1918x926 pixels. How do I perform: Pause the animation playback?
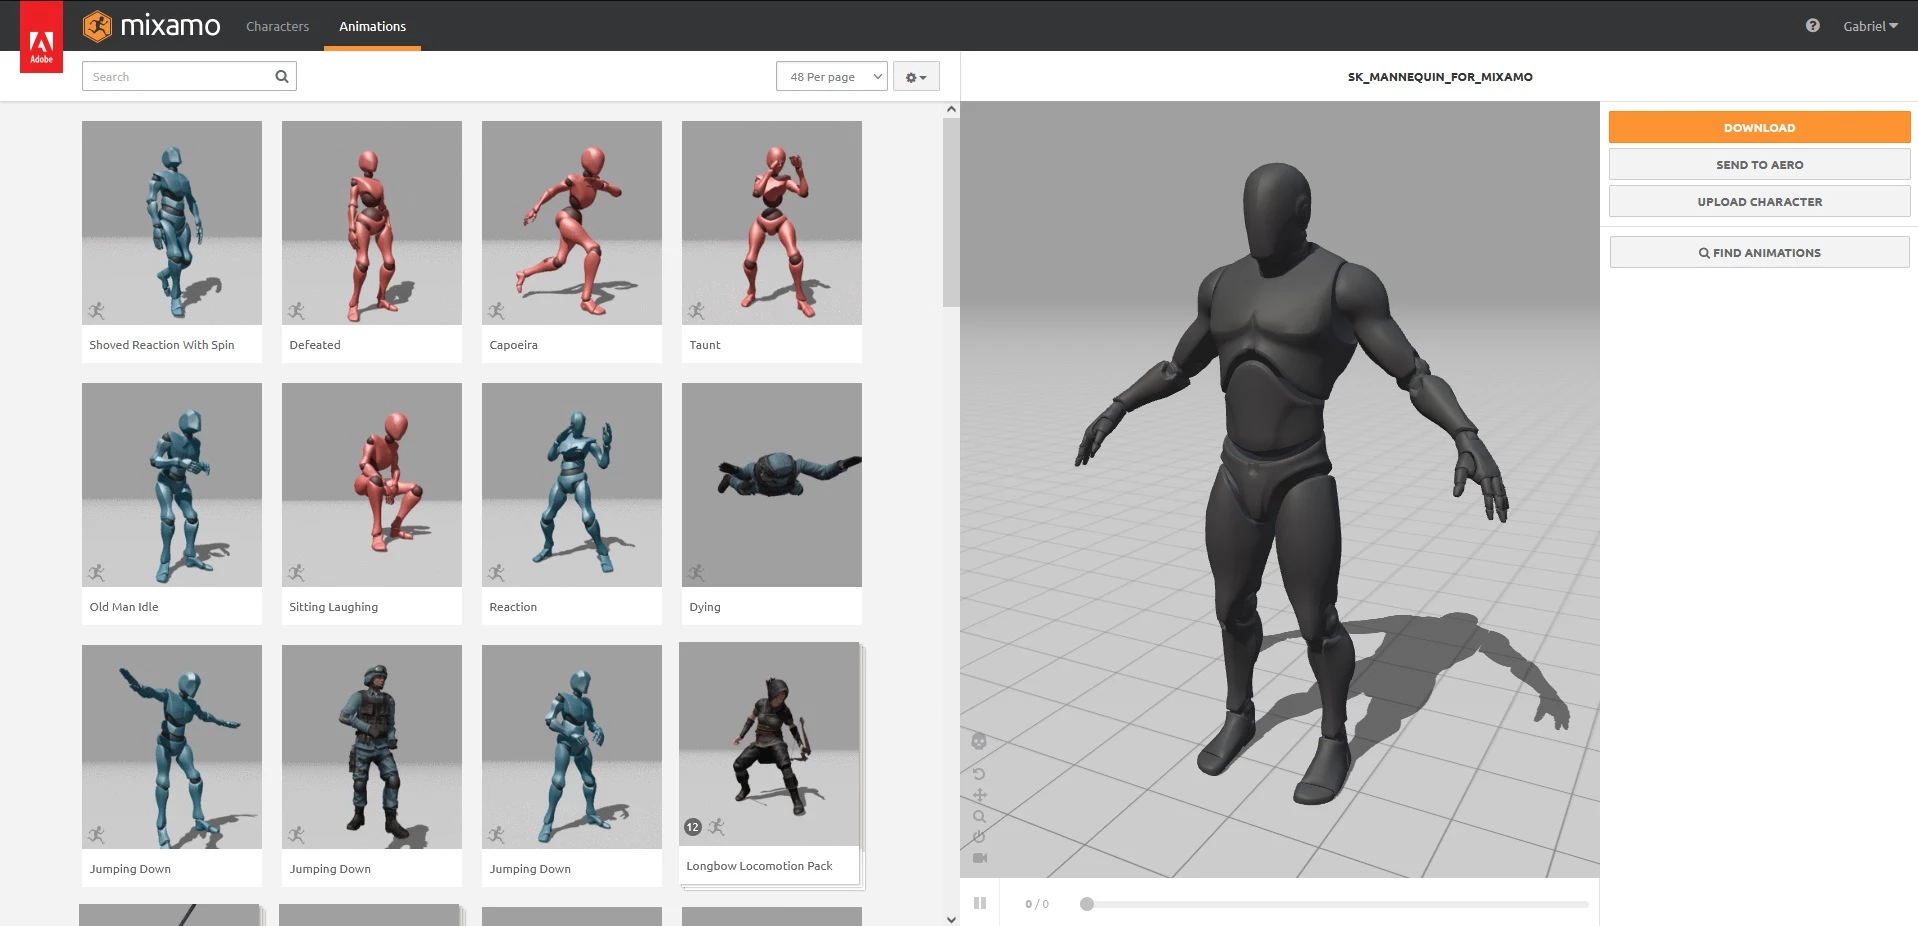click(x=980, y=903)
